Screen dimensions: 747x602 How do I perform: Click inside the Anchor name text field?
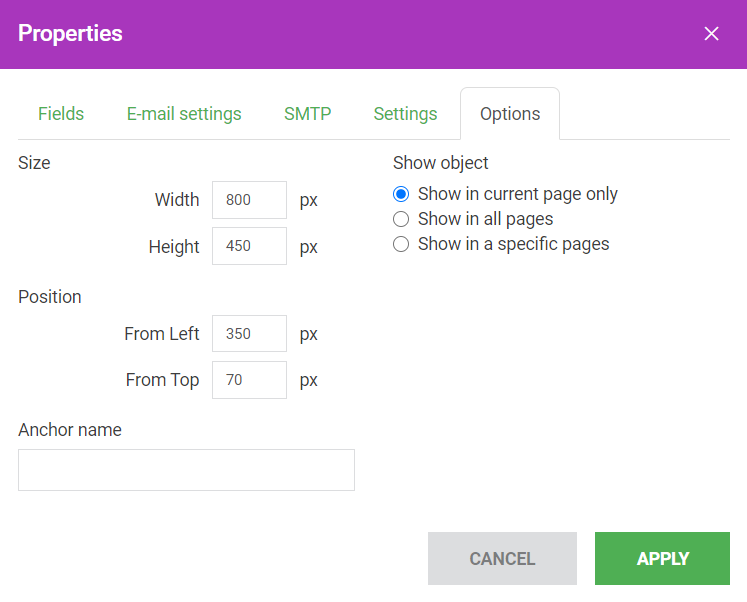(186, 470)
